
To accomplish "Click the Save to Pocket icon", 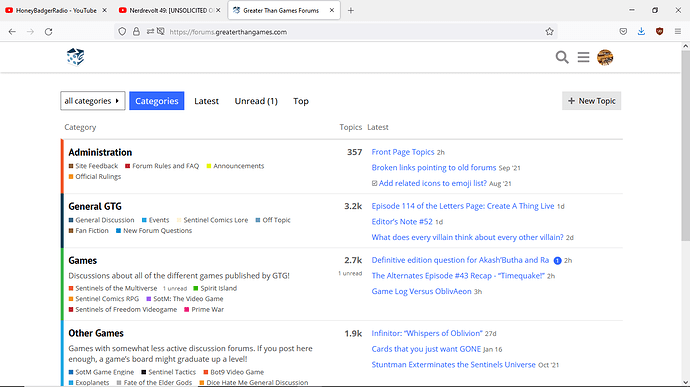I will [623, 31].
